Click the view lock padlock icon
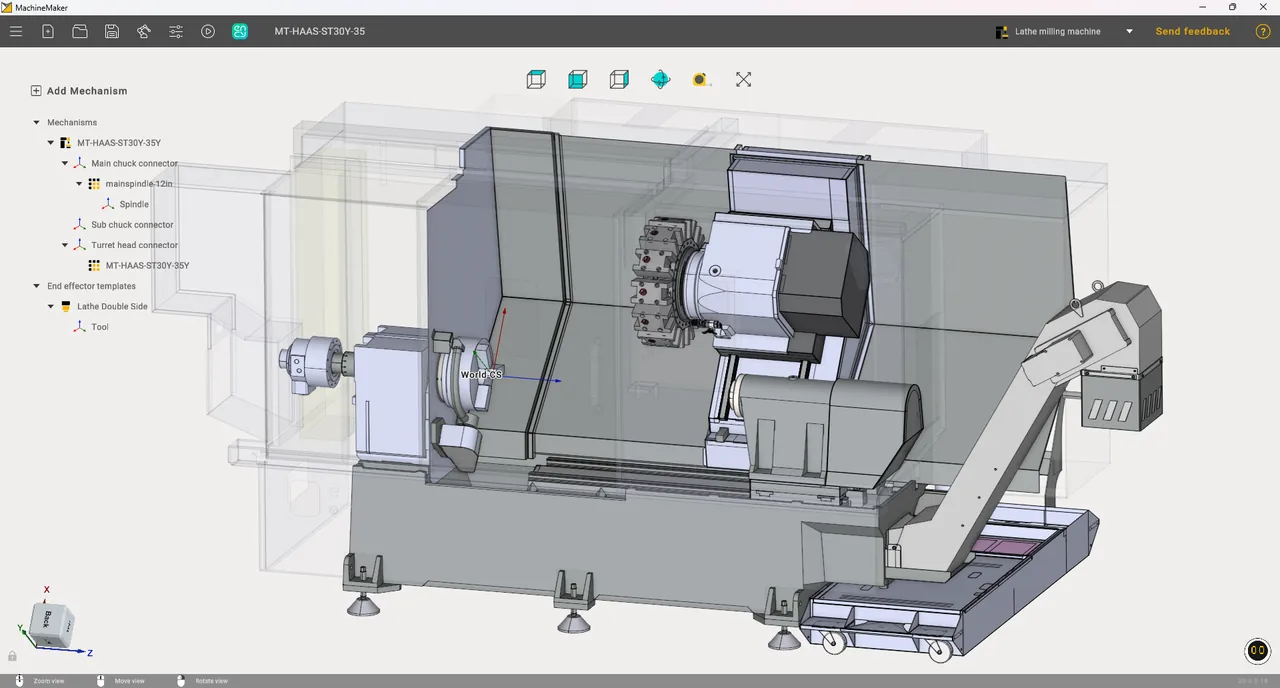 (12, 656)
